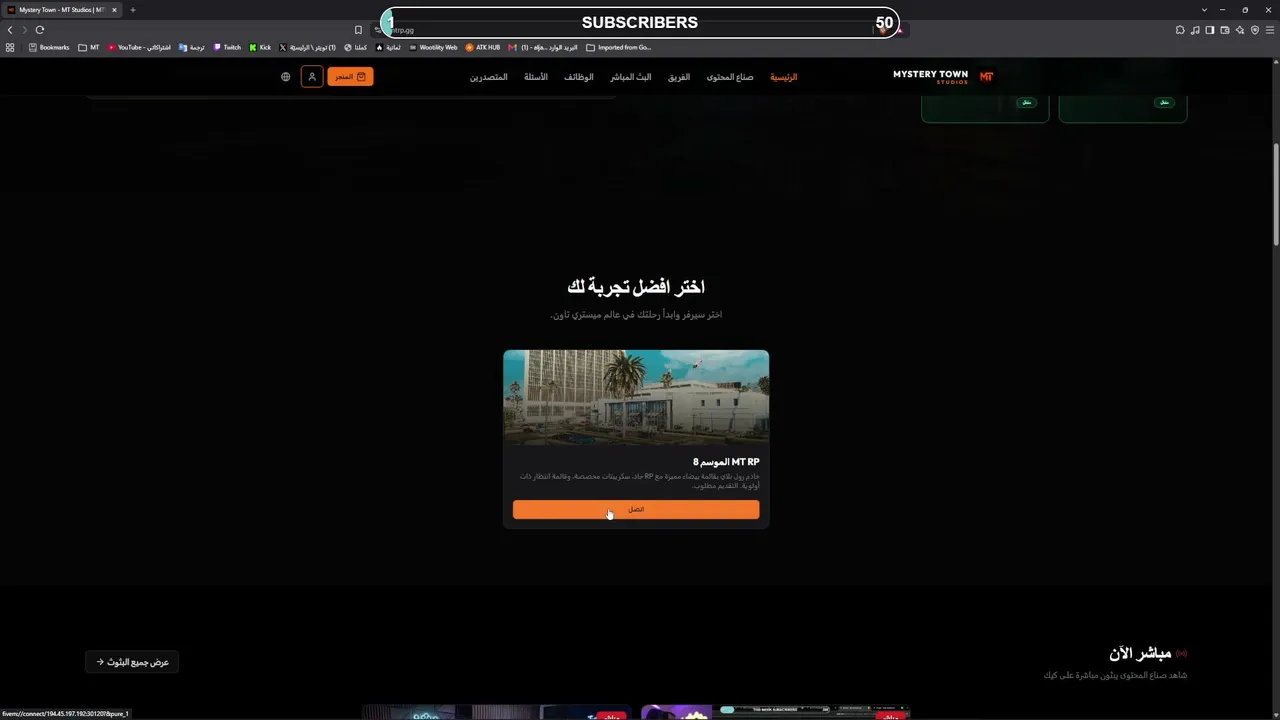The height and width of the screenshot is (720, 1280).
Task: Expand the Imported from Go... bookmarks folder
Action: pos(619,47)
